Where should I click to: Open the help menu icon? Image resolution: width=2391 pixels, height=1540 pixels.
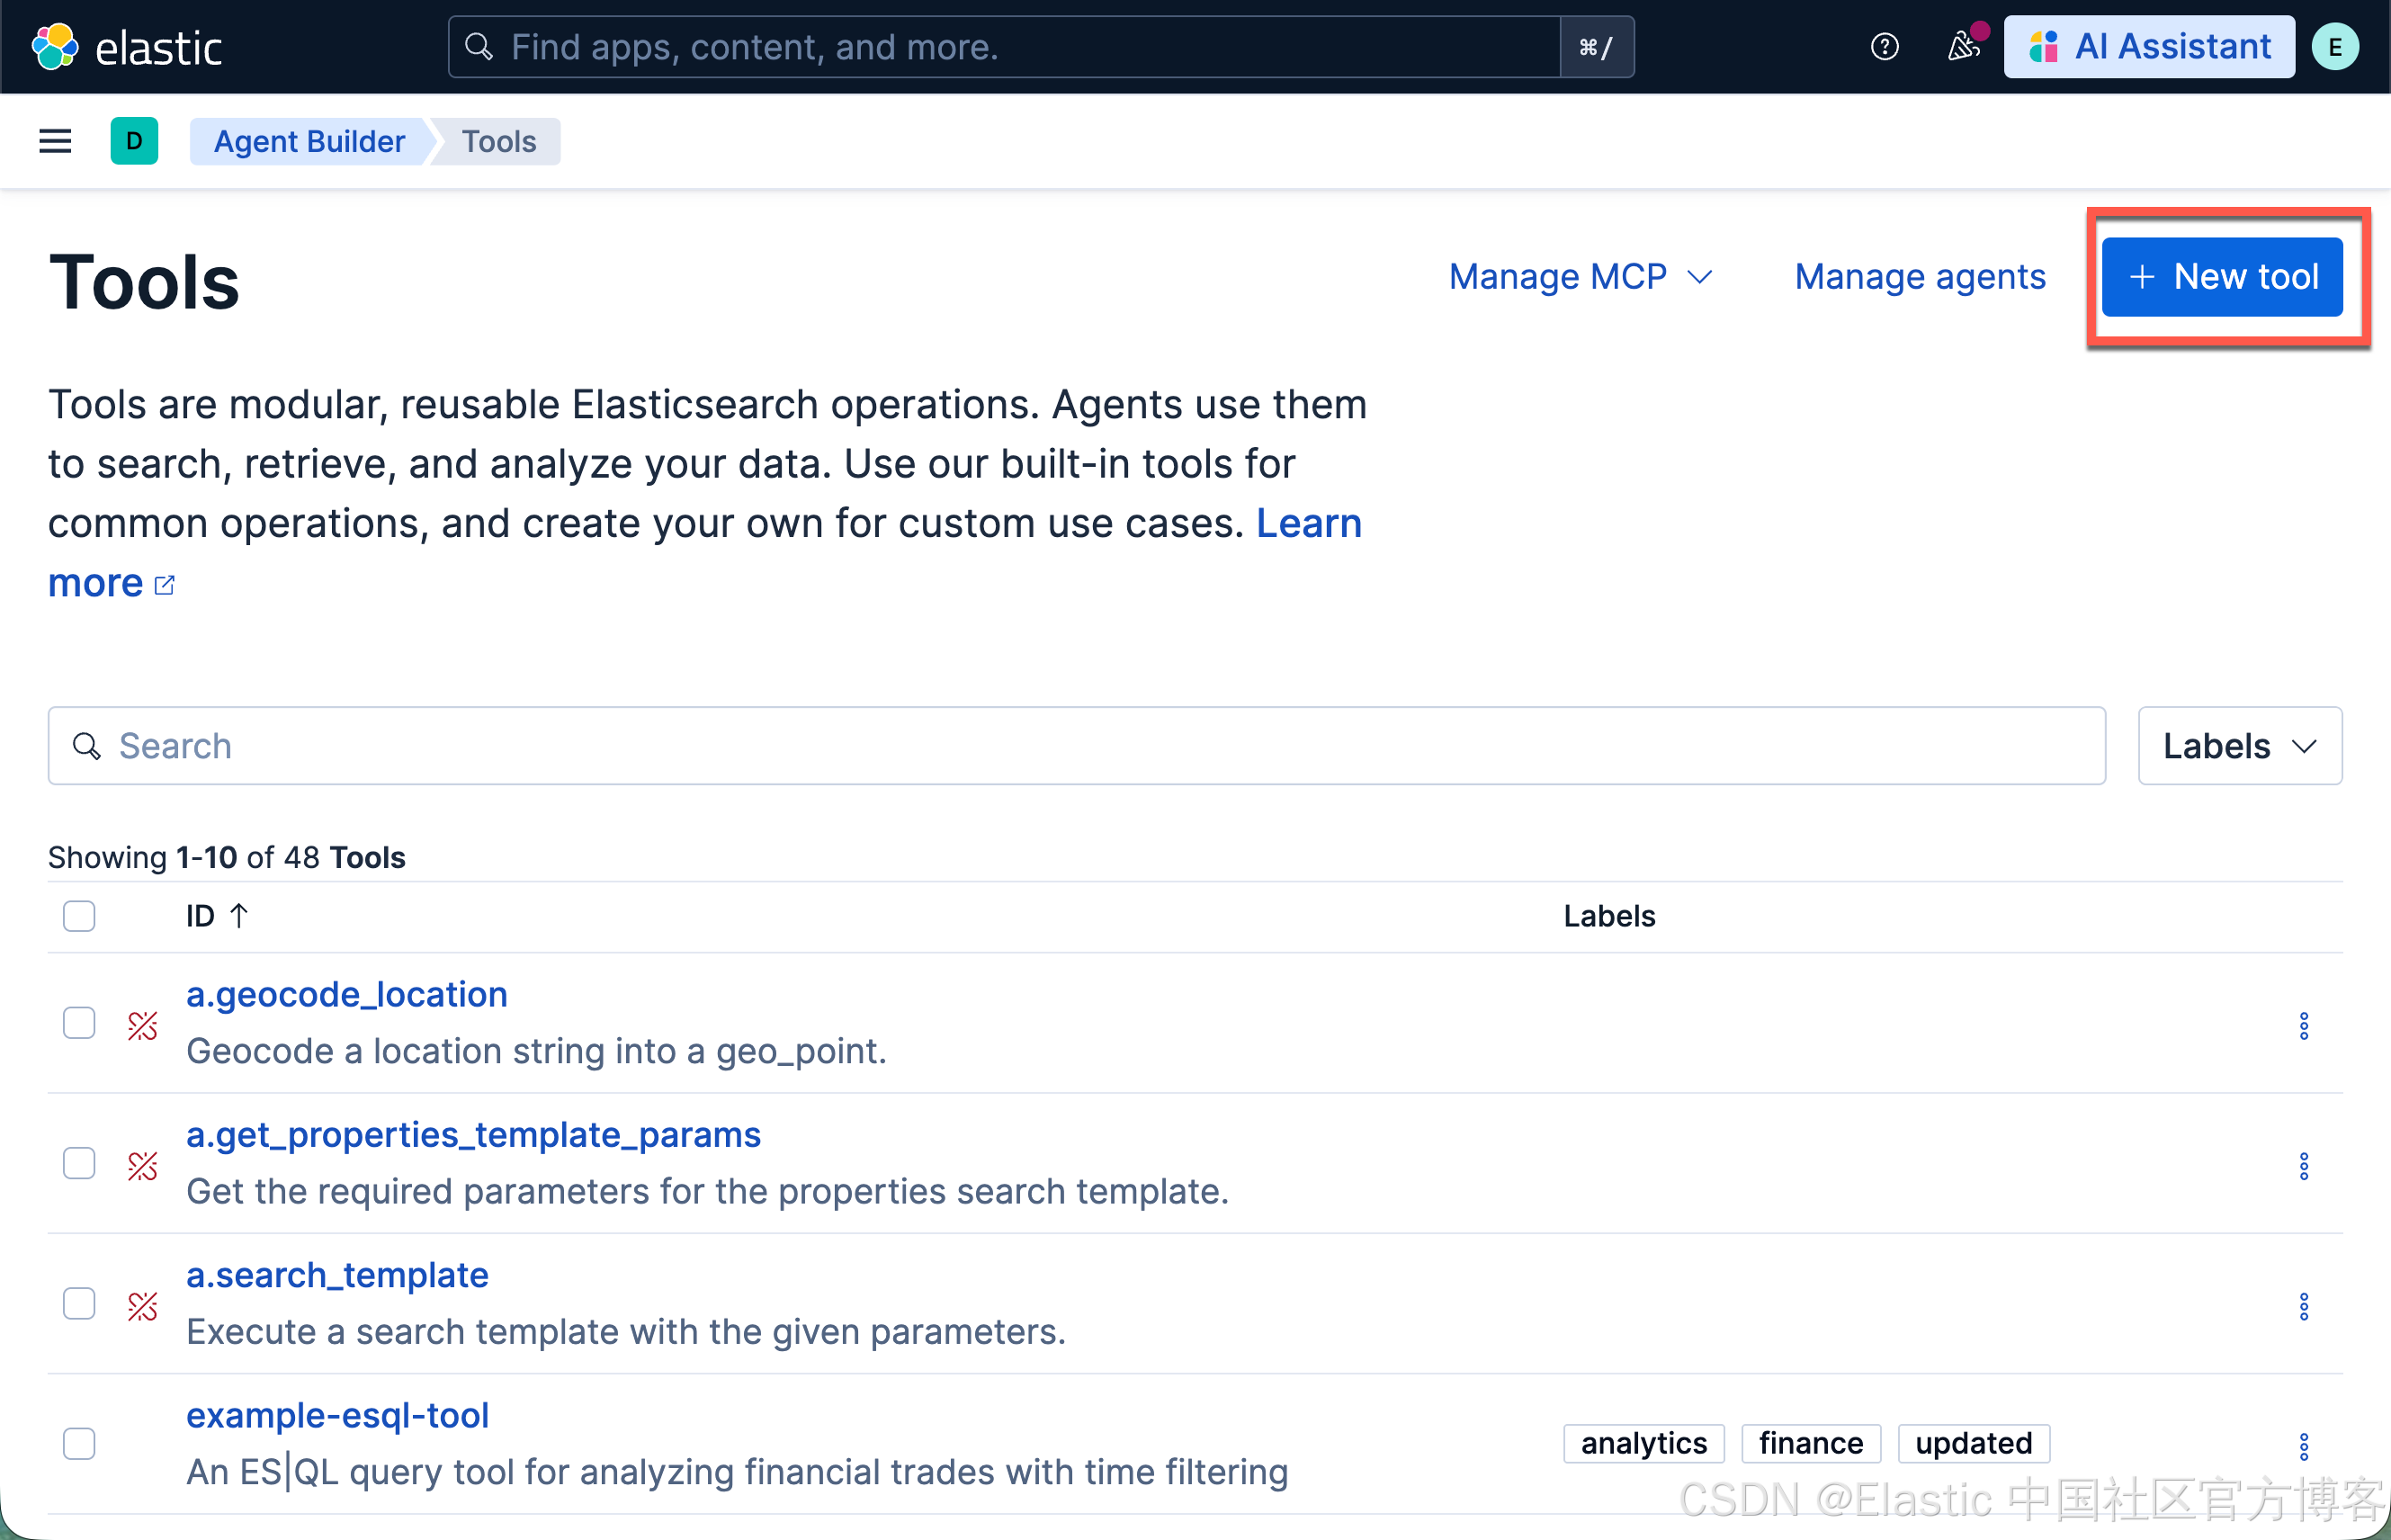(x=1884, y=47)
